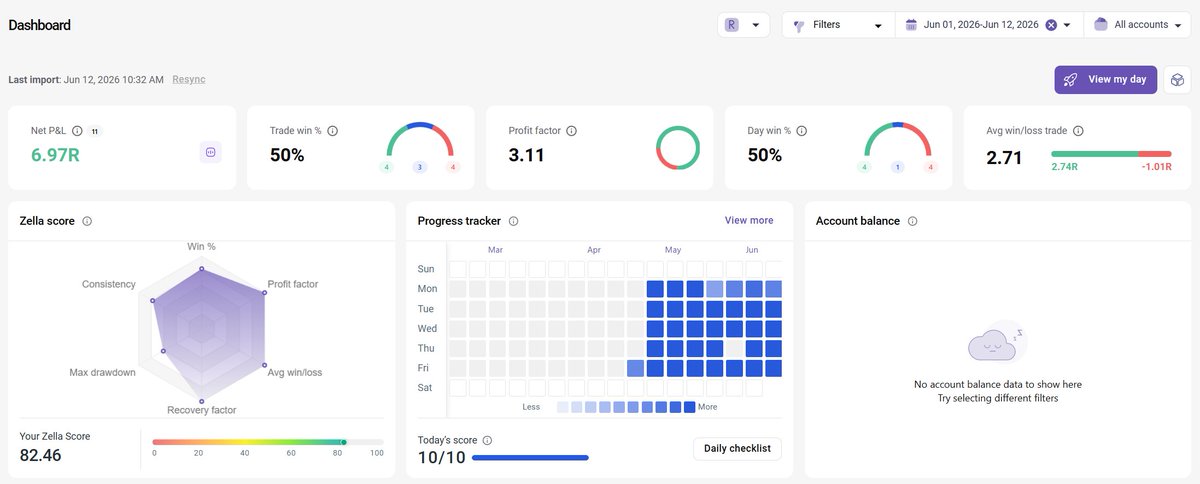The image size is (1200, 484).
Task: Open the Filters dropdown
Action: (838, 25)
